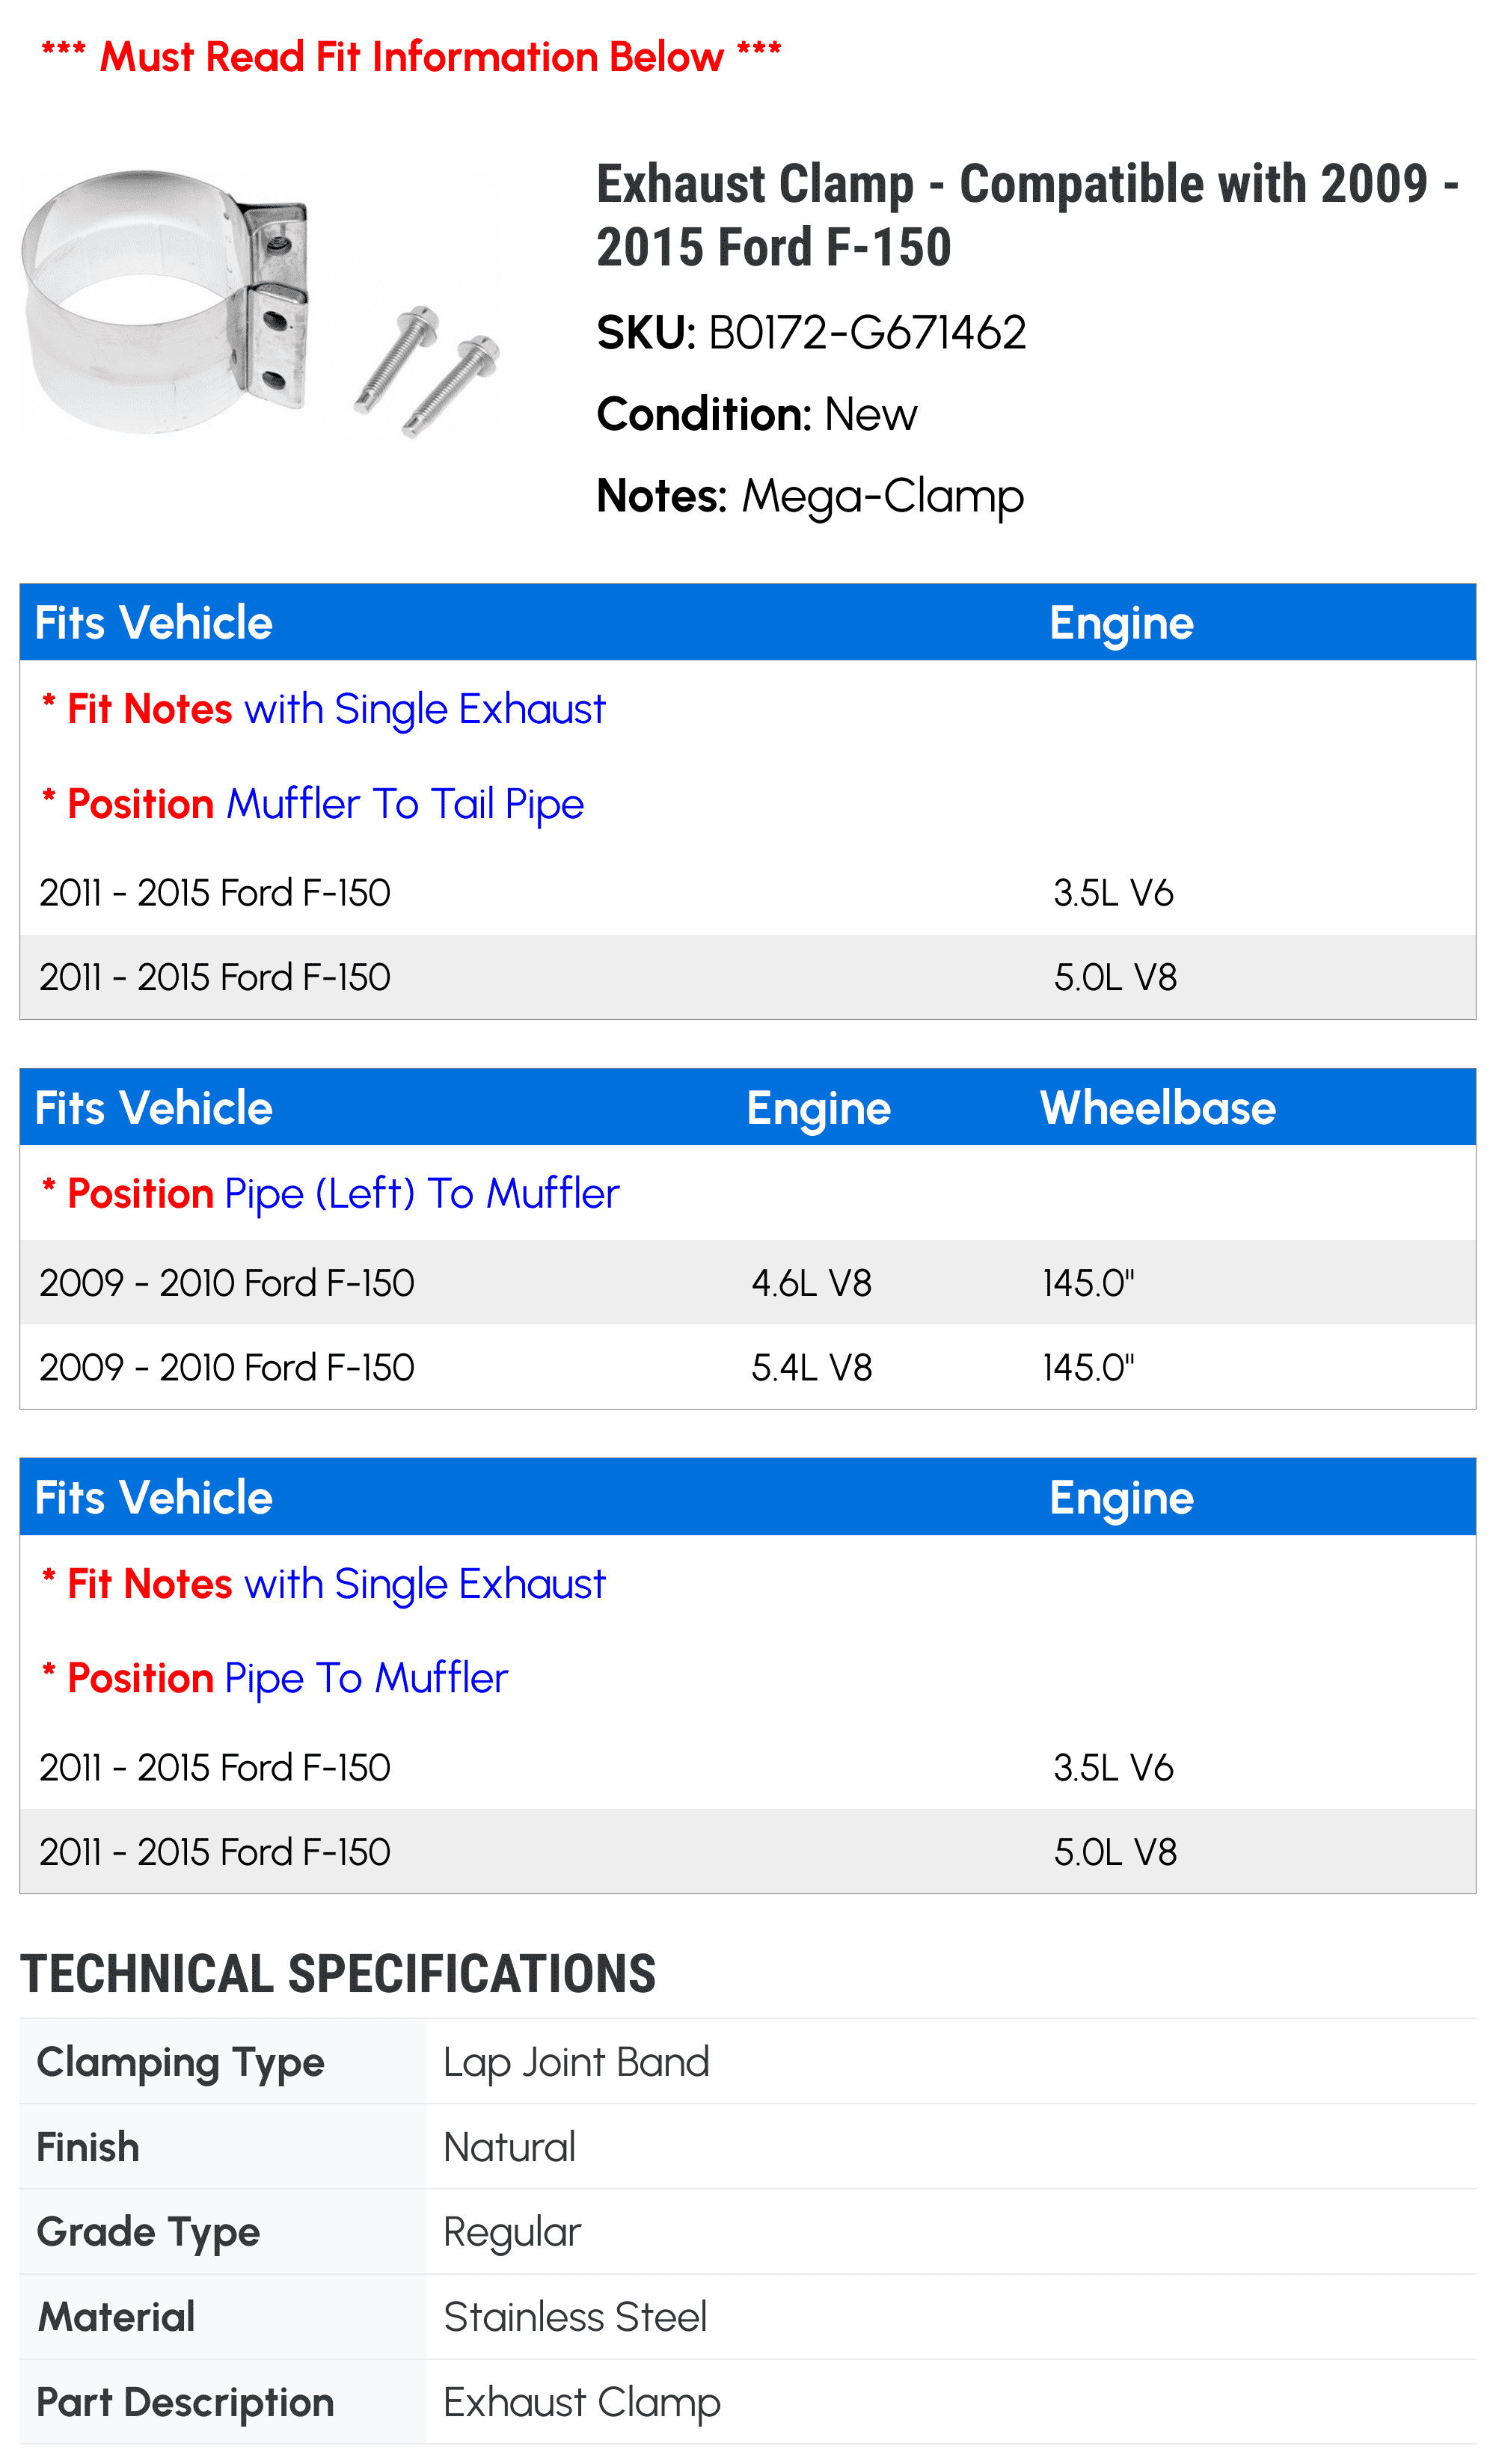The width and height of the screenshot is (1496, 2464).
Task: Click the Material Stainless Steel row
Action: (747, 2317)
